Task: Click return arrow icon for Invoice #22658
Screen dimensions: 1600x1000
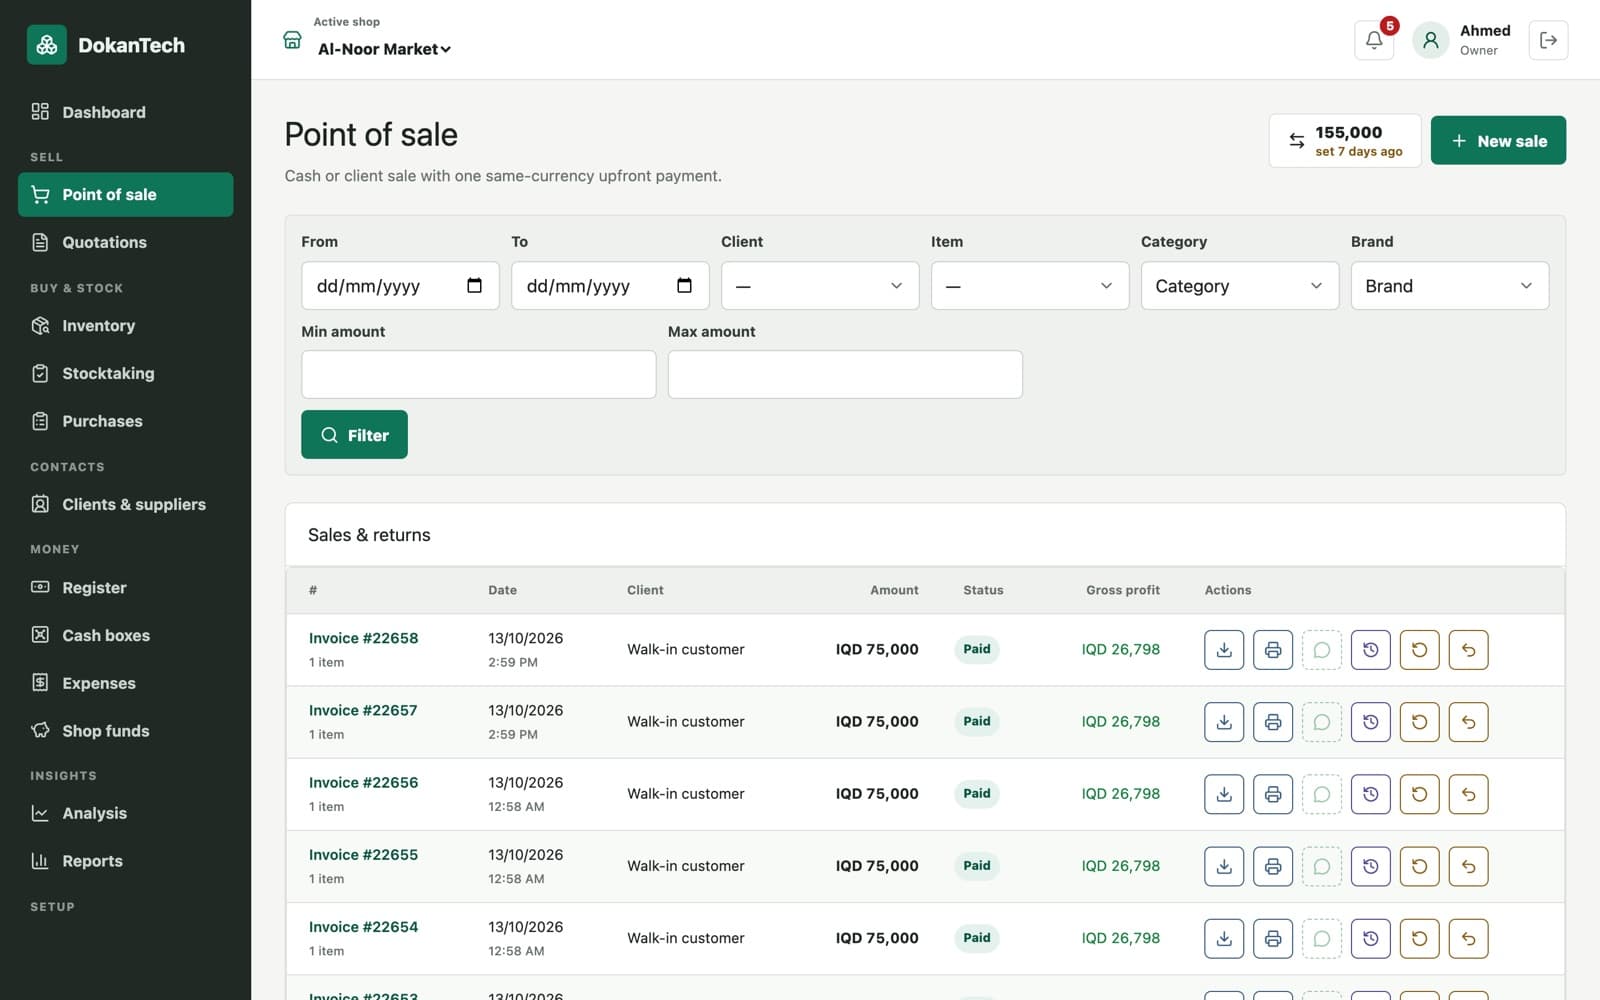Action: (x=1469, y=650)
